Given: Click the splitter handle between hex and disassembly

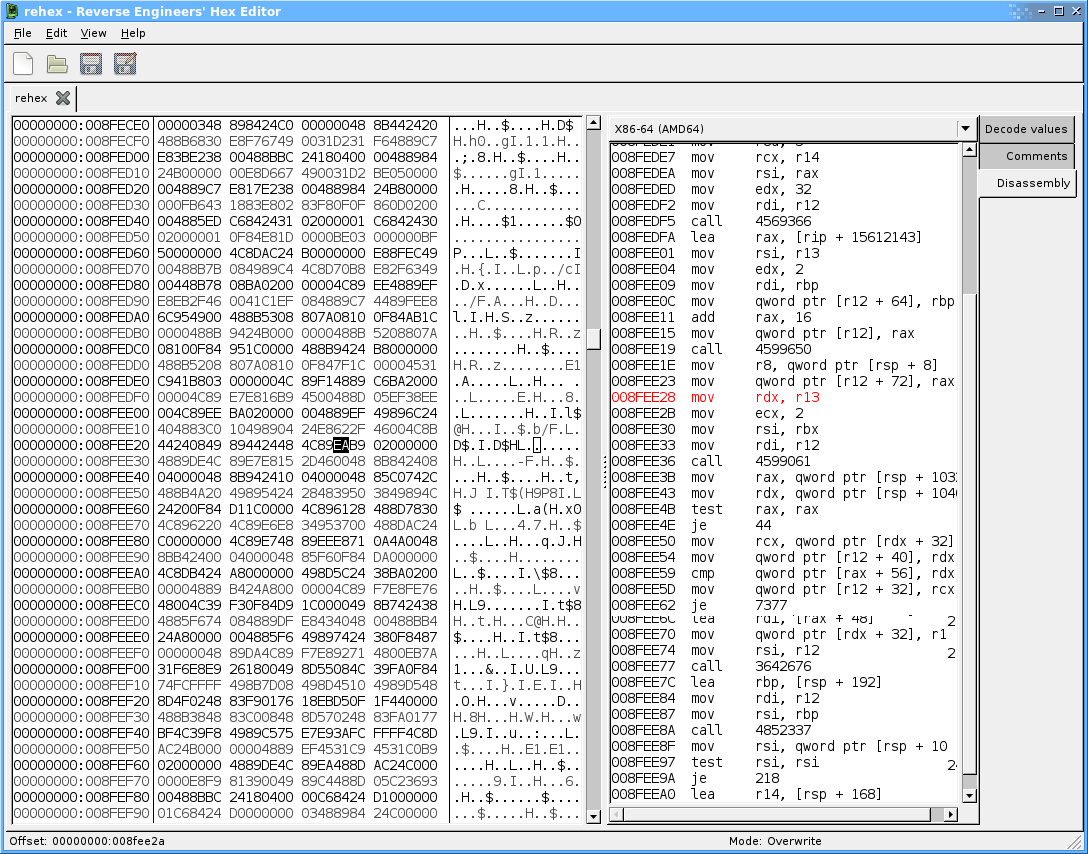Looking at the screenshot, I should (x=605, y=470).
